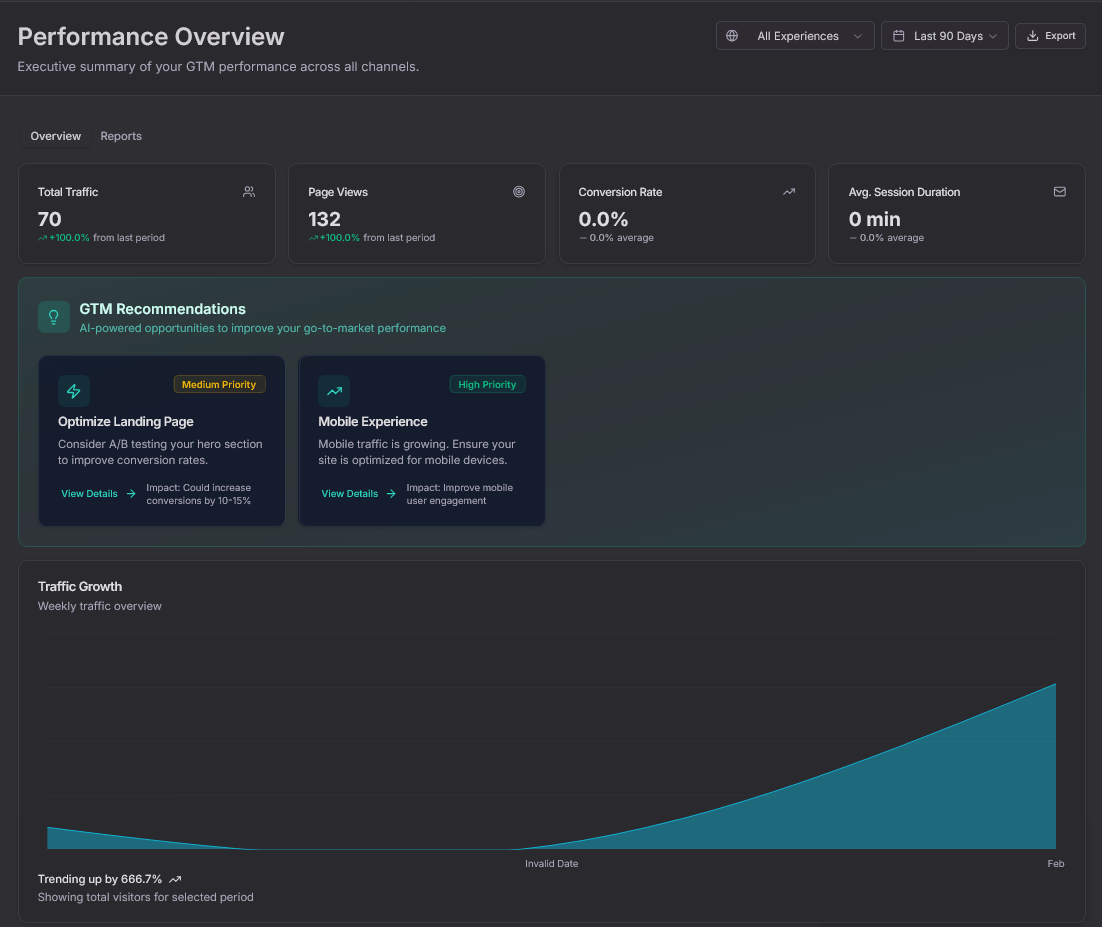Viewport: 1102px width, 928px height.
Task: Click the target icon on the Page Views card
Action: pos(518,191)
